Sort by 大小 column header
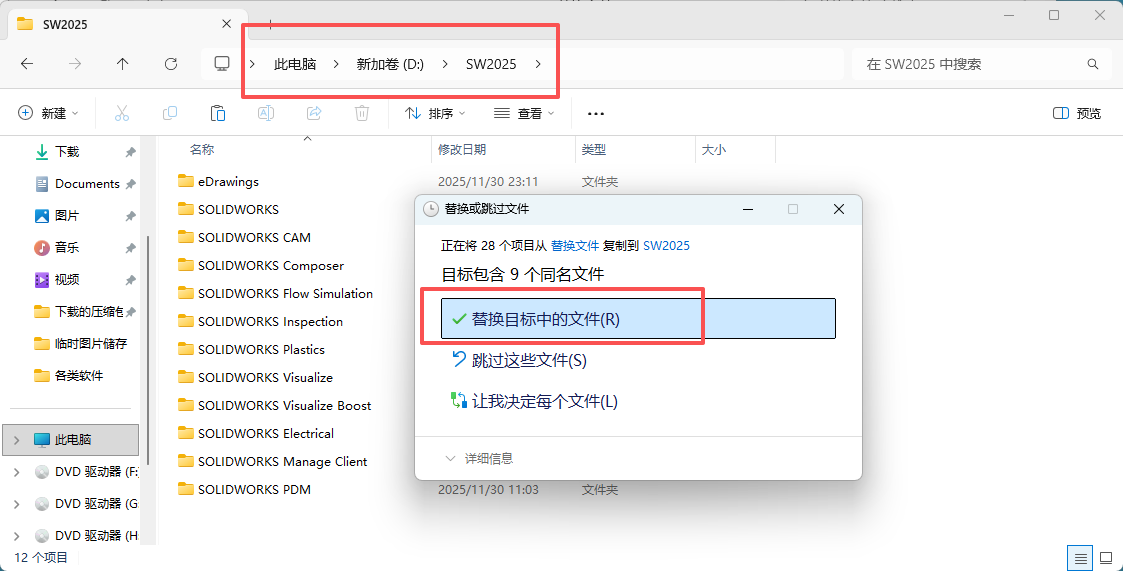Image resolution: width=1123 pixels, height=571 pixels. click(x=713, y=150)
